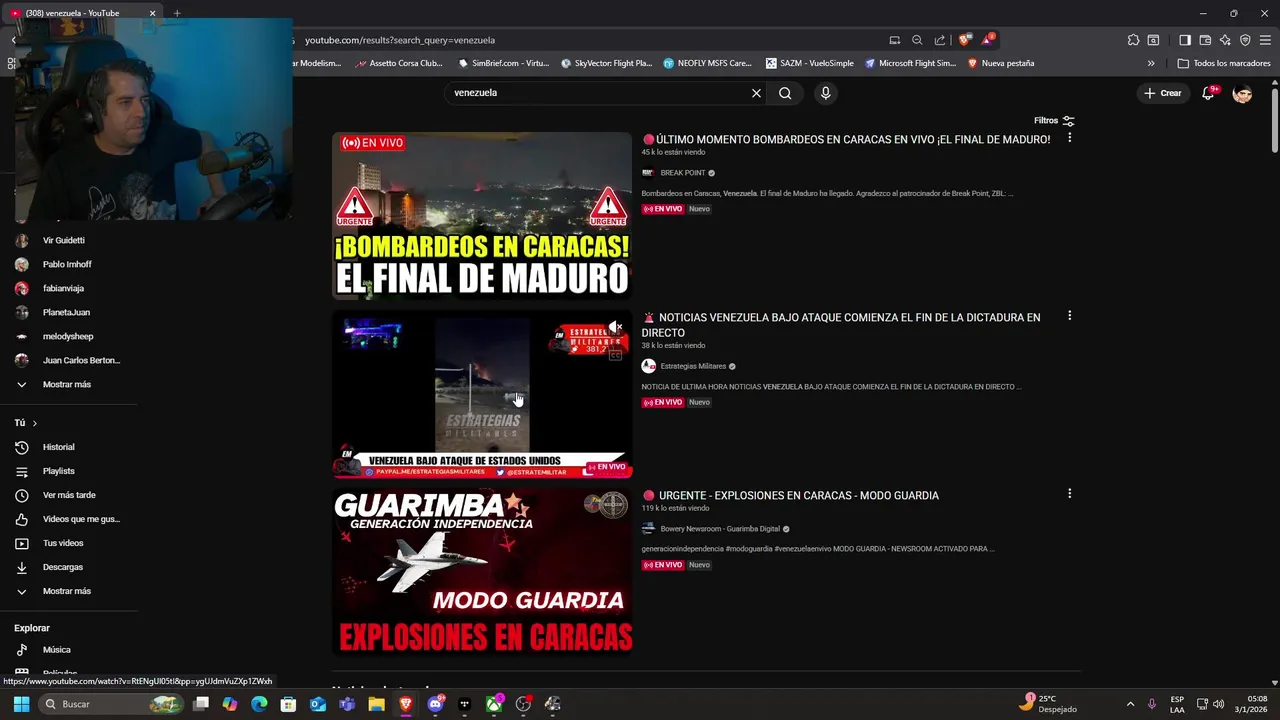
Task: Click the Crear button
Action: (x=1163, y=93)
